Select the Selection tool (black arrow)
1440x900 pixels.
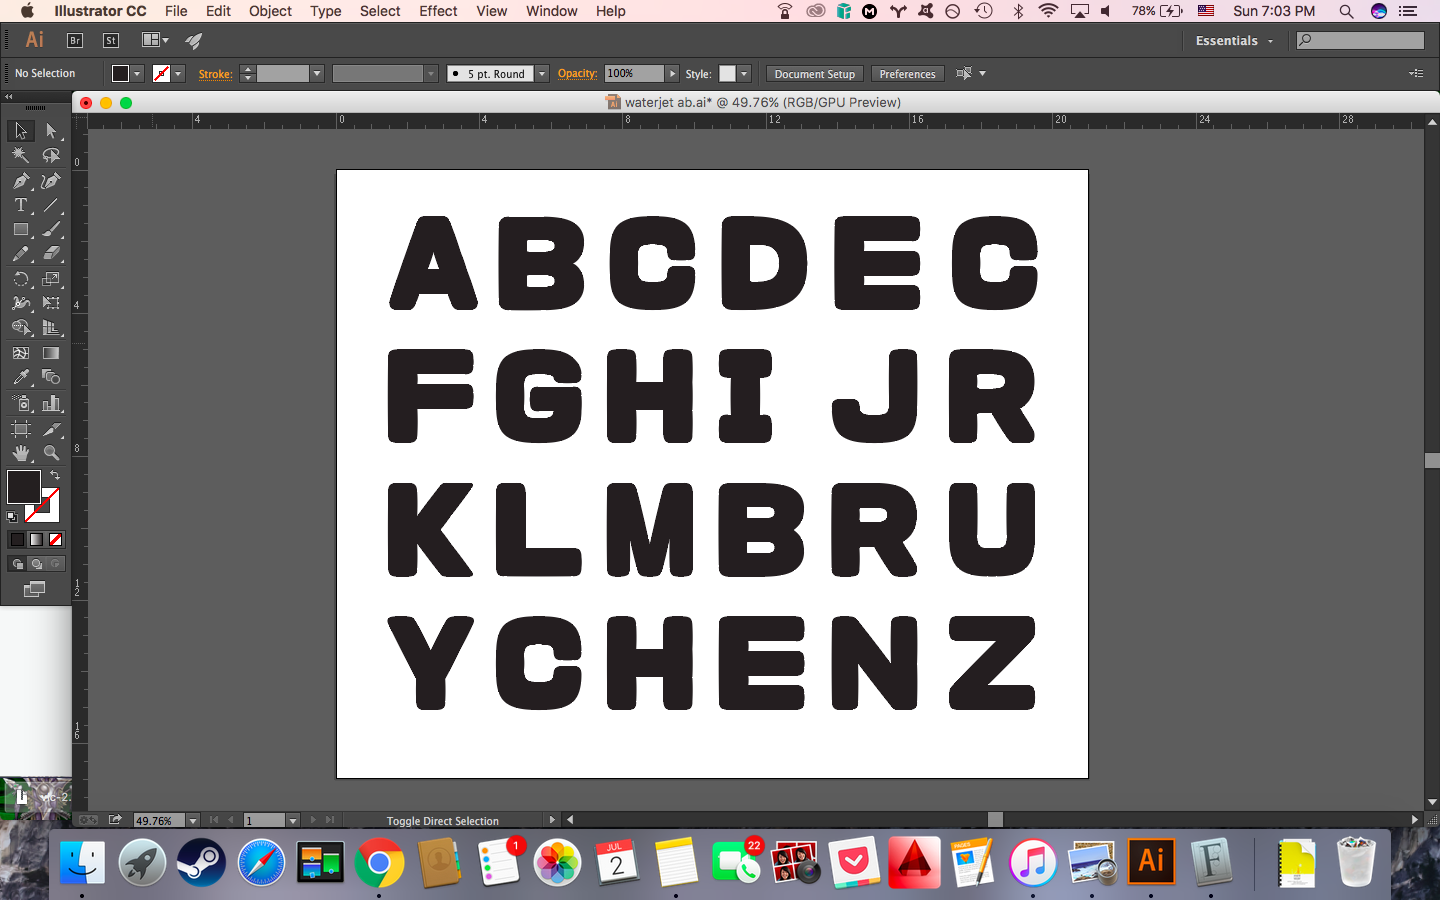21,131
